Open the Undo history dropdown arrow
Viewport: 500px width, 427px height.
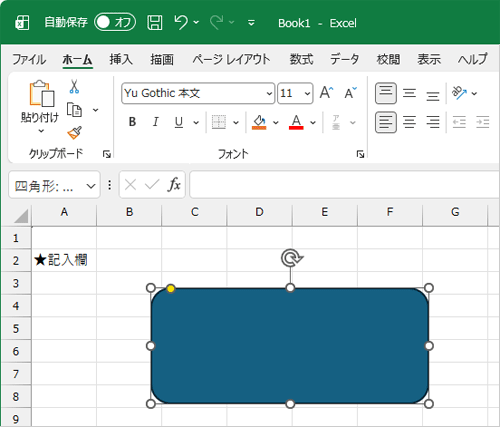[x=196, y=23]
